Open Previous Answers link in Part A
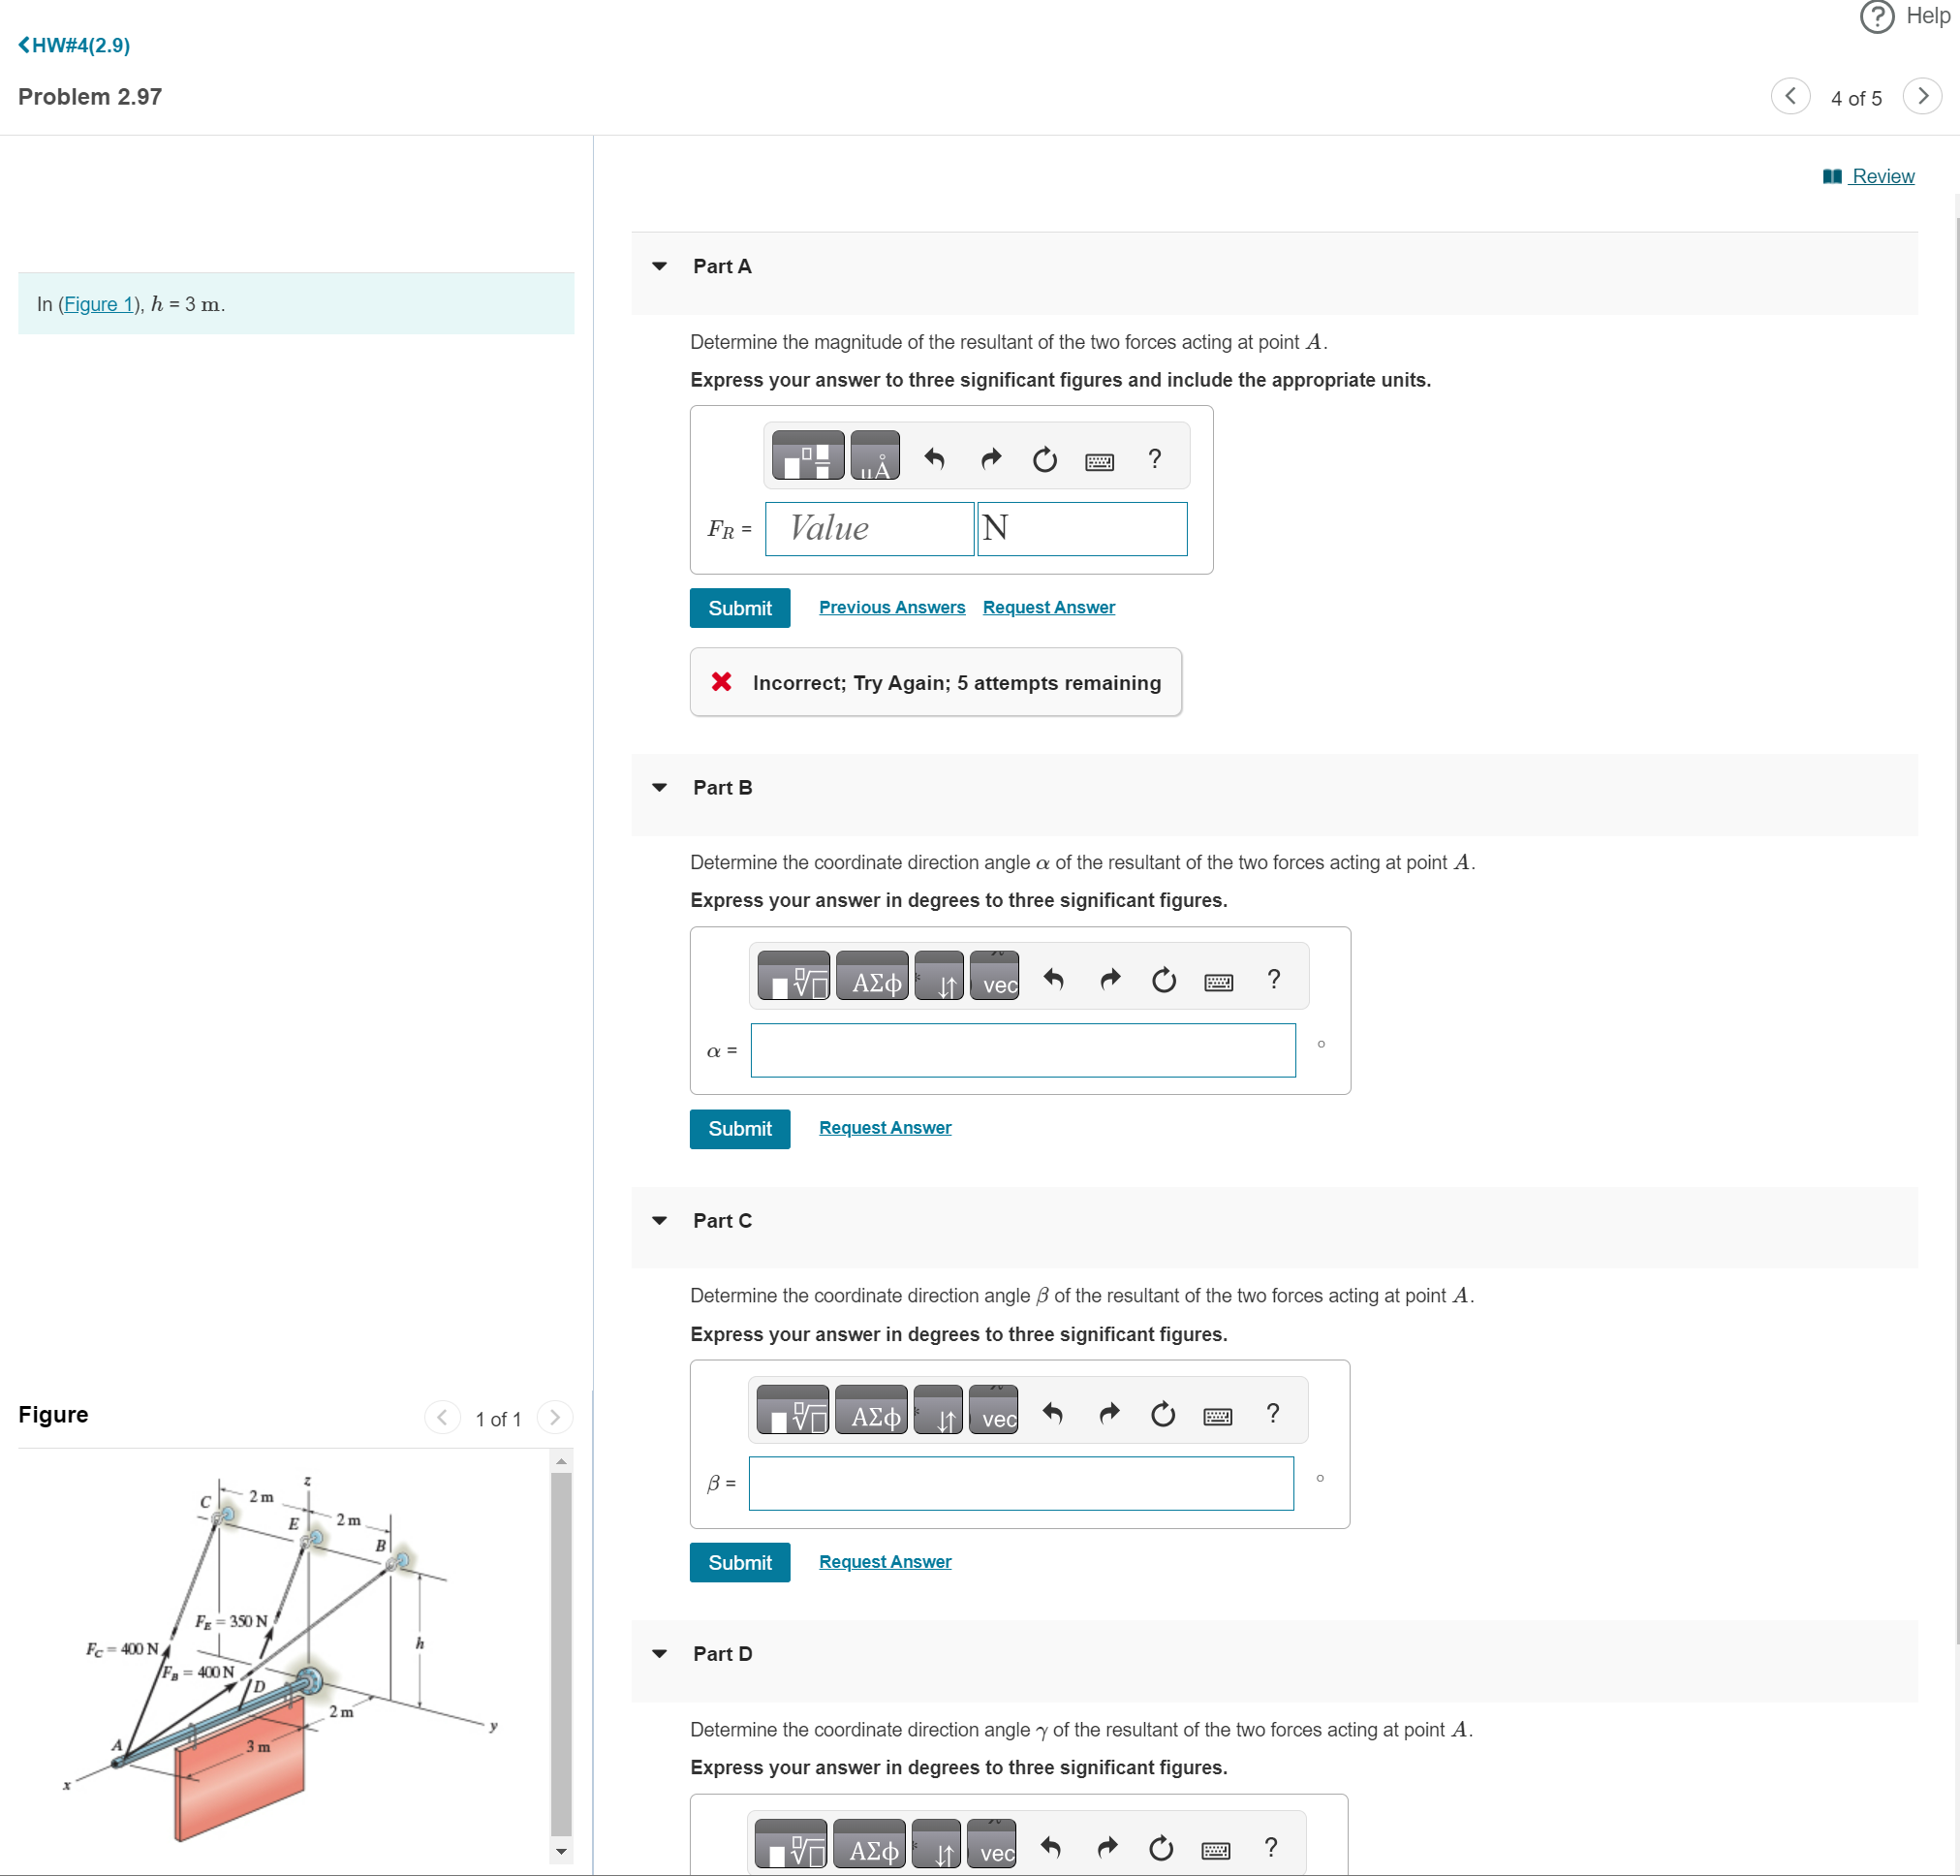 [891, 607]
